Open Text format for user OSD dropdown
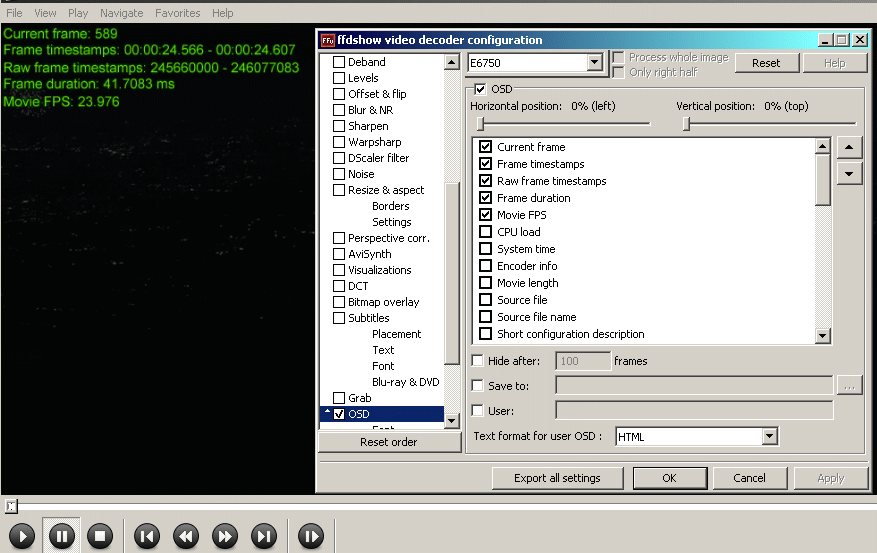Image resolution: width=877 pixels, height=553 pixels. pyautogui.click(x=770, y=436)
